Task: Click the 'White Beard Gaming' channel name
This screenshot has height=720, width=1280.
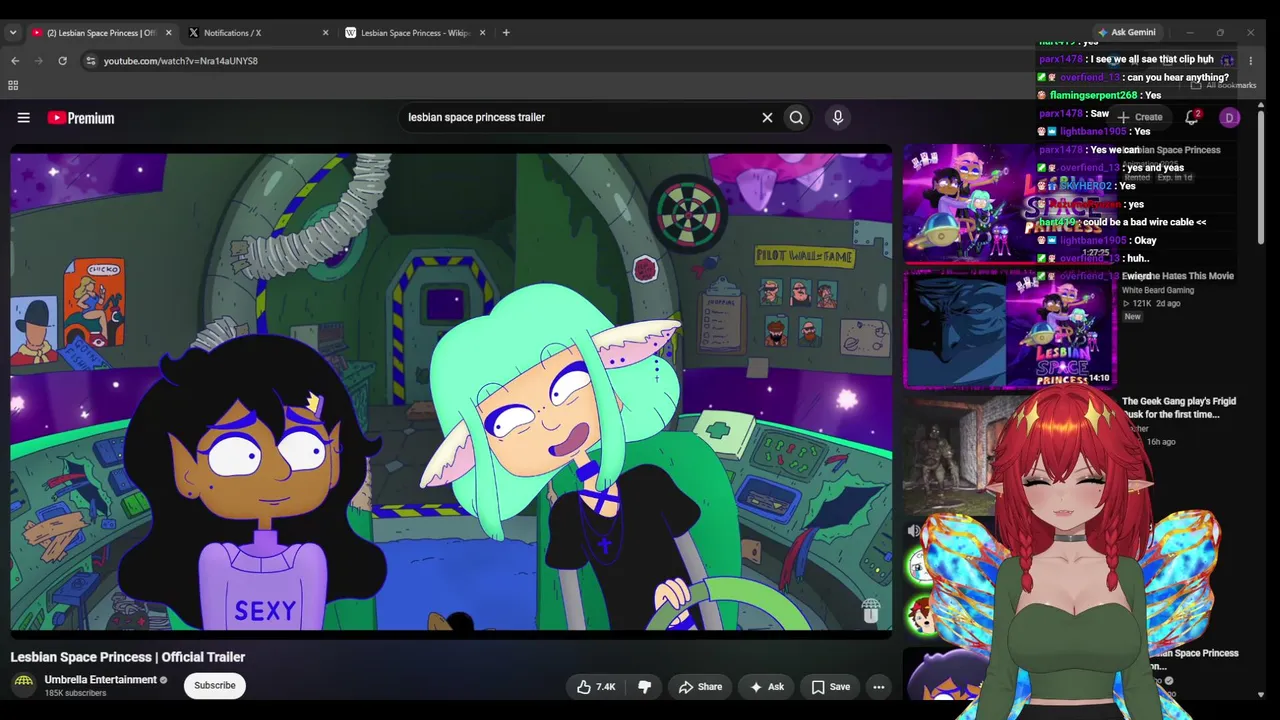Action: [x=1158, y=290]
